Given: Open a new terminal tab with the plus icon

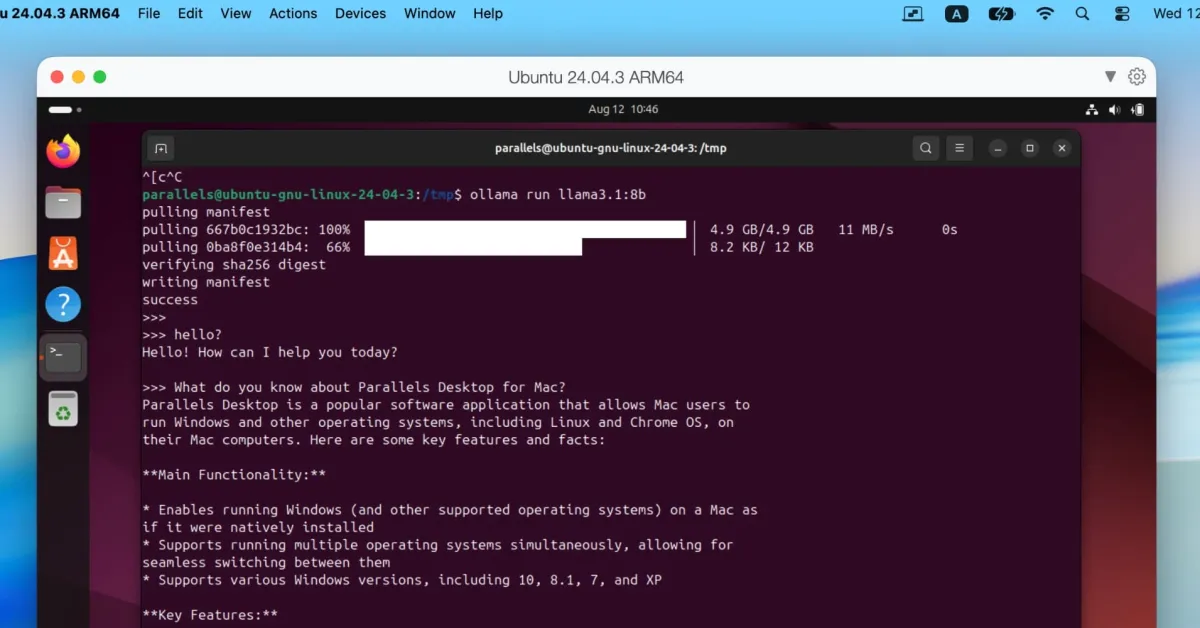Looking at the screenshot, I should point(160,148).
